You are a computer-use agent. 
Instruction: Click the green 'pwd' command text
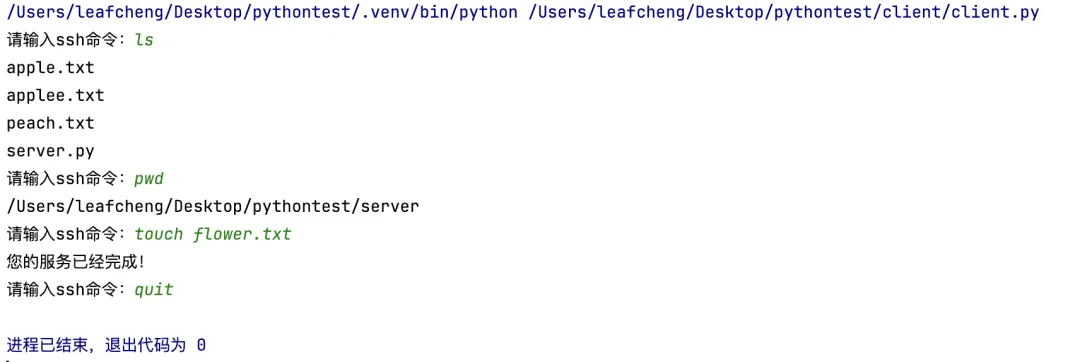[x=149, y=179]
